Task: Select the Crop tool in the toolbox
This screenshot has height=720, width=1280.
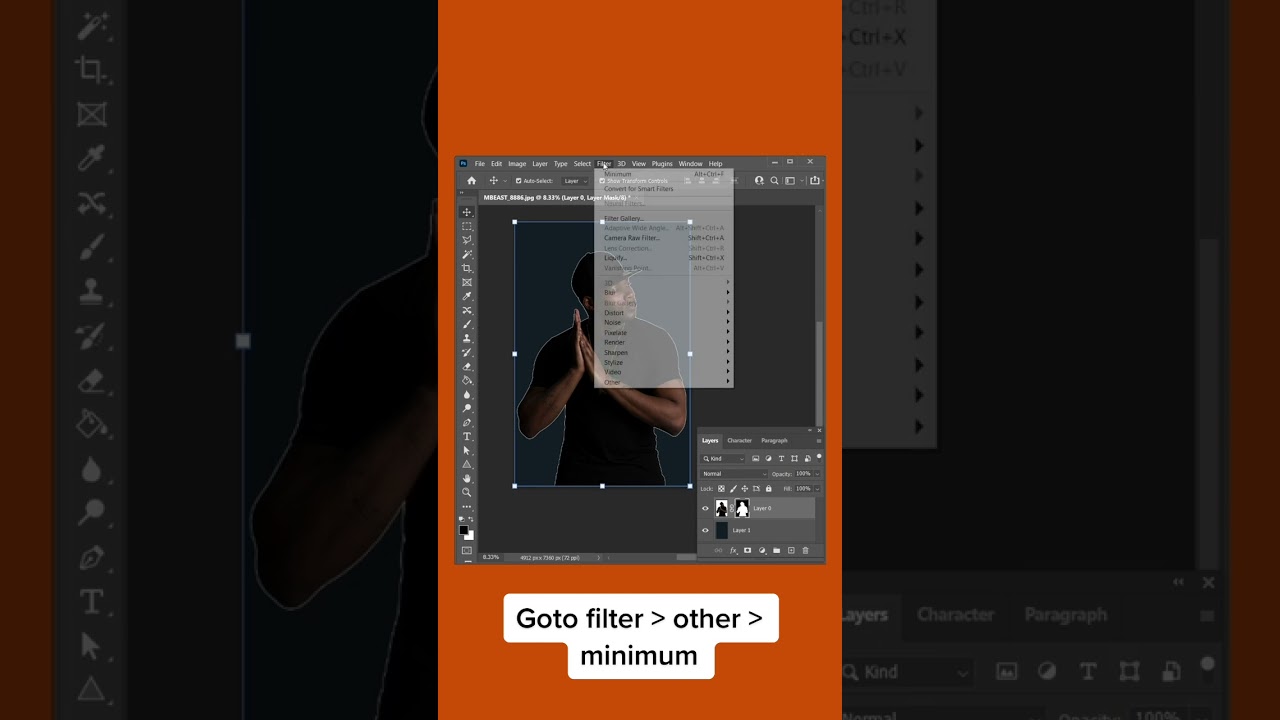Action: (467, 268)
